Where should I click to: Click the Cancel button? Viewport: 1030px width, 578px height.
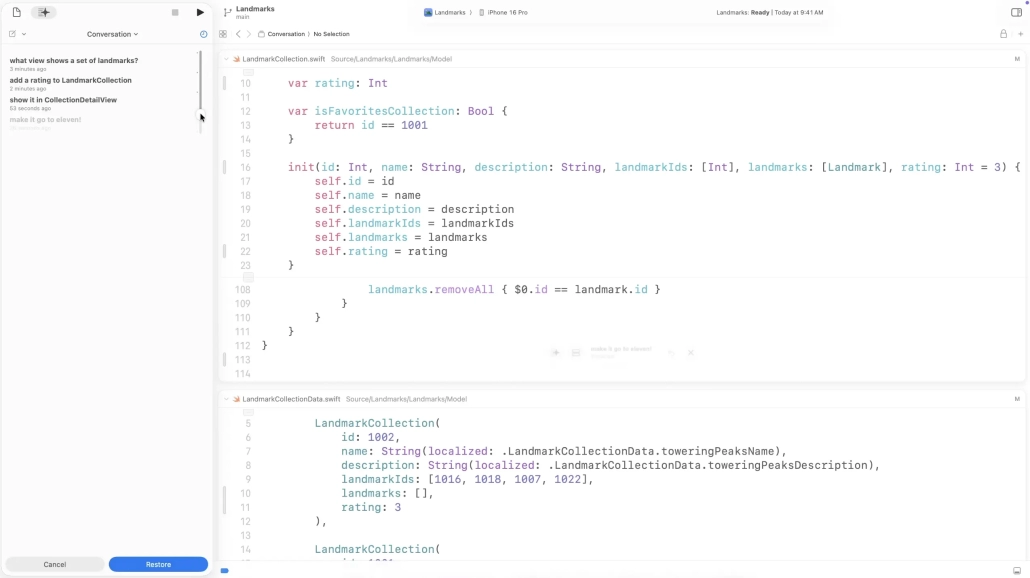click(55, 564)
